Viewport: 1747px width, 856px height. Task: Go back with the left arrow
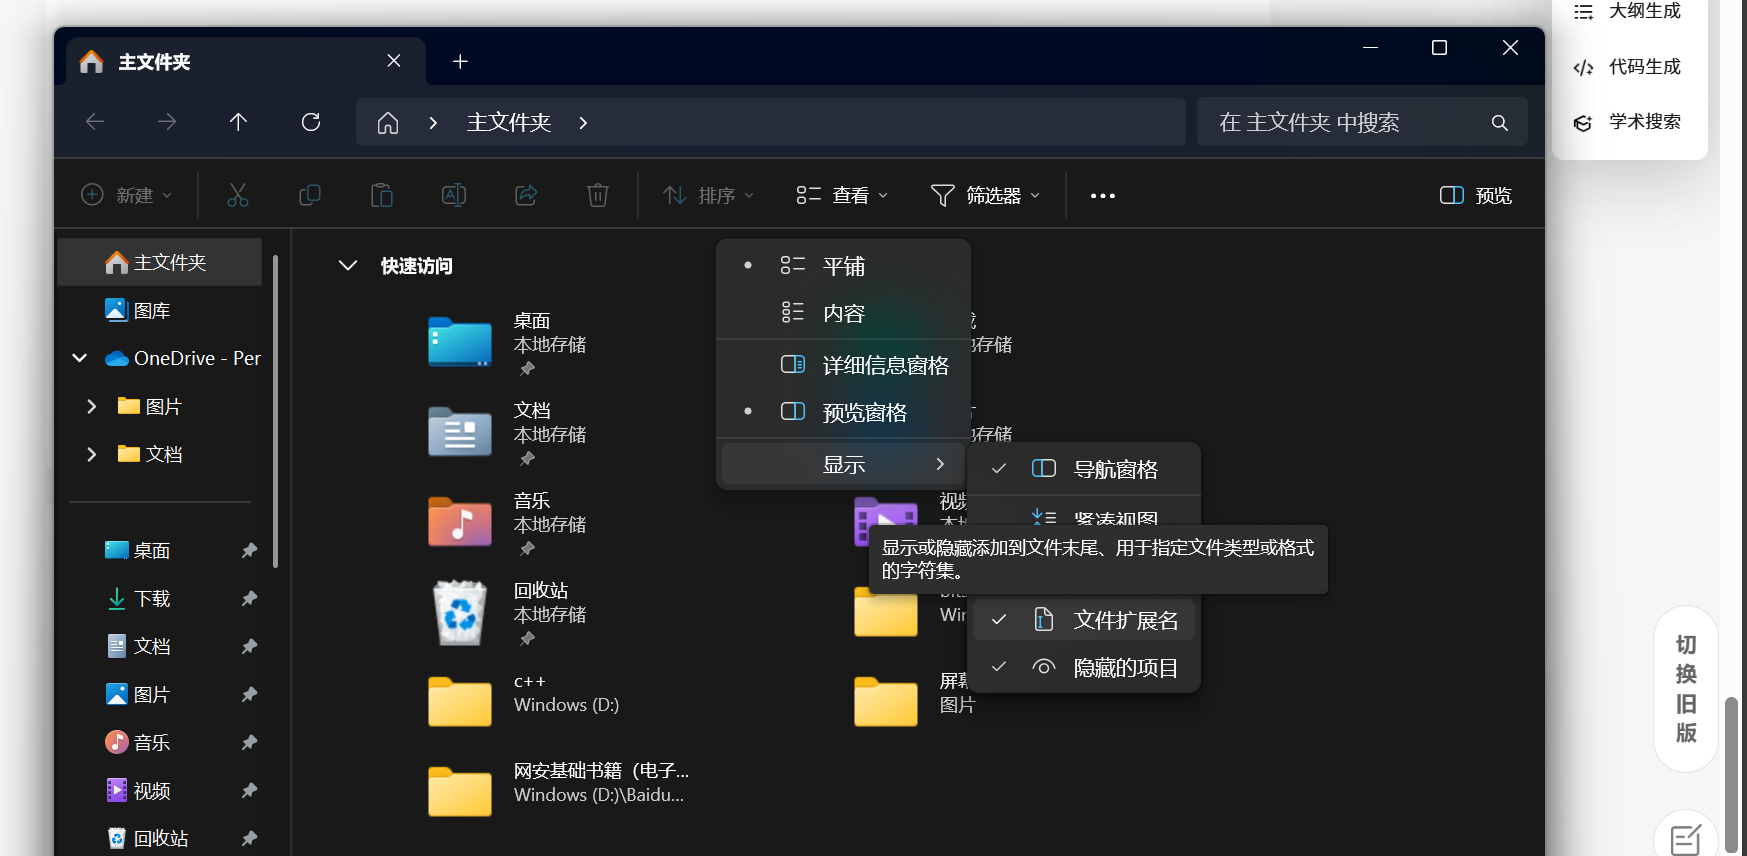95,122
